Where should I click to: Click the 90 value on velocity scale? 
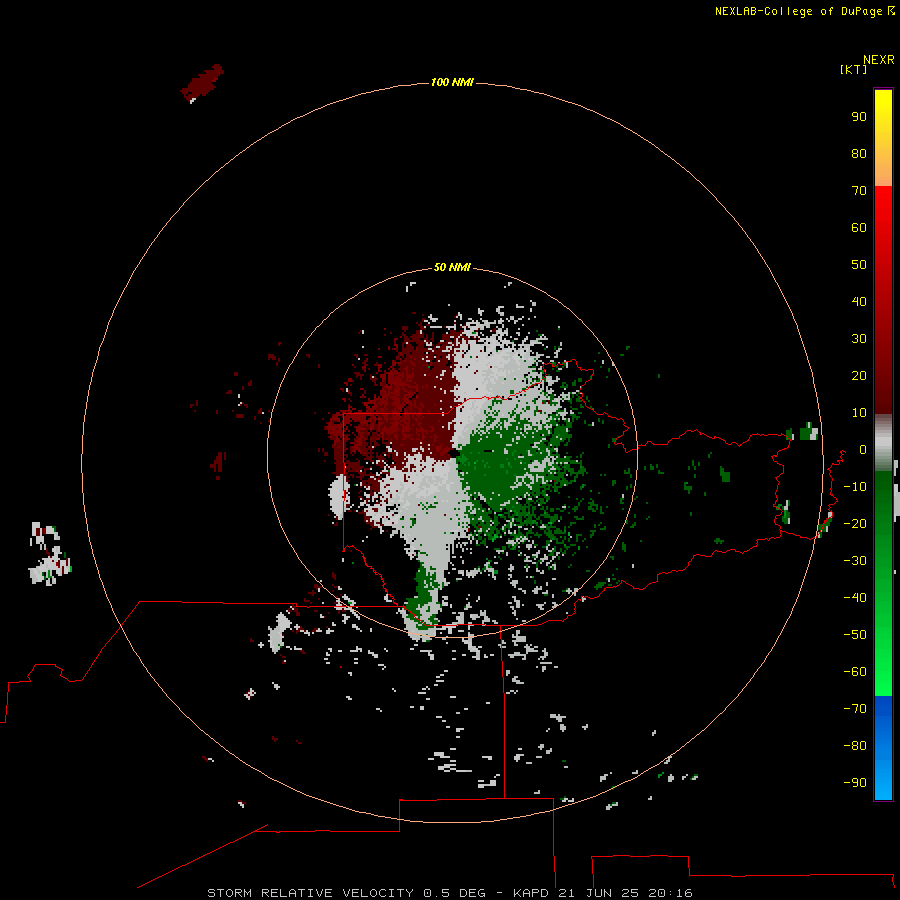pos(859,117)
